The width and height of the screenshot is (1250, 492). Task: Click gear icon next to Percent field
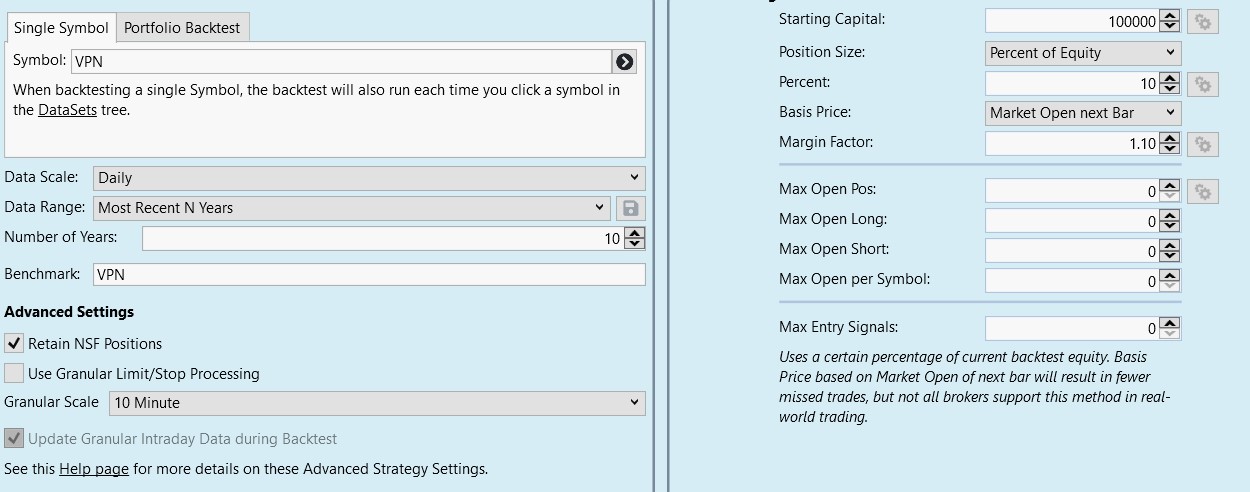click(x=1203, y=84)
